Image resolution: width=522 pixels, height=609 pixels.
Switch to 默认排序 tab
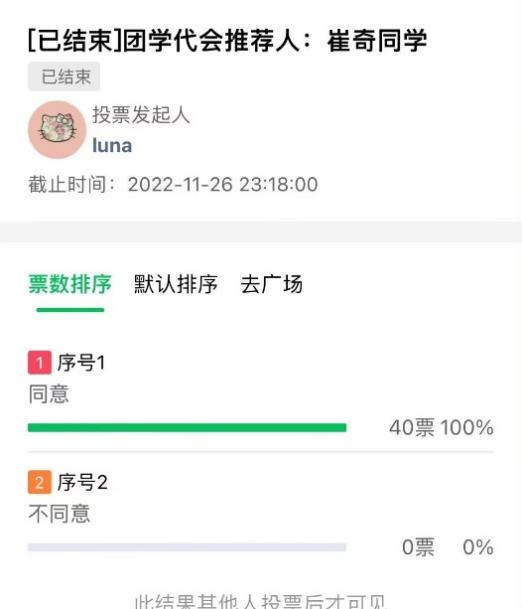[176, 284]
